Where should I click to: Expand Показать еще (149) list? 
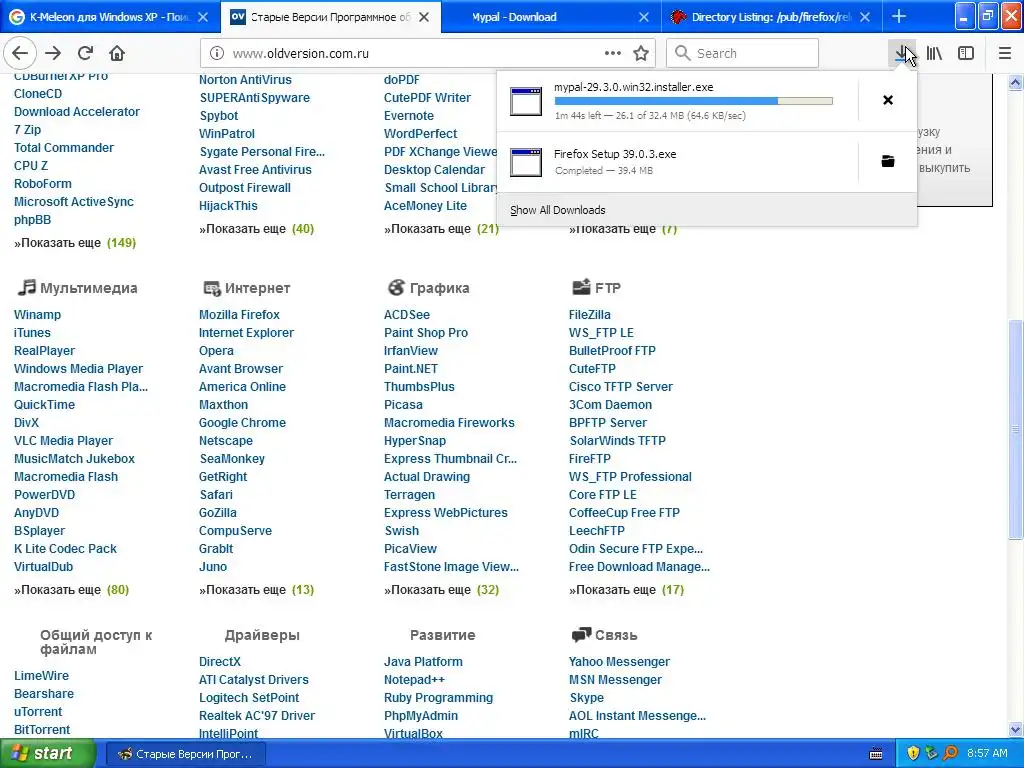75,243
